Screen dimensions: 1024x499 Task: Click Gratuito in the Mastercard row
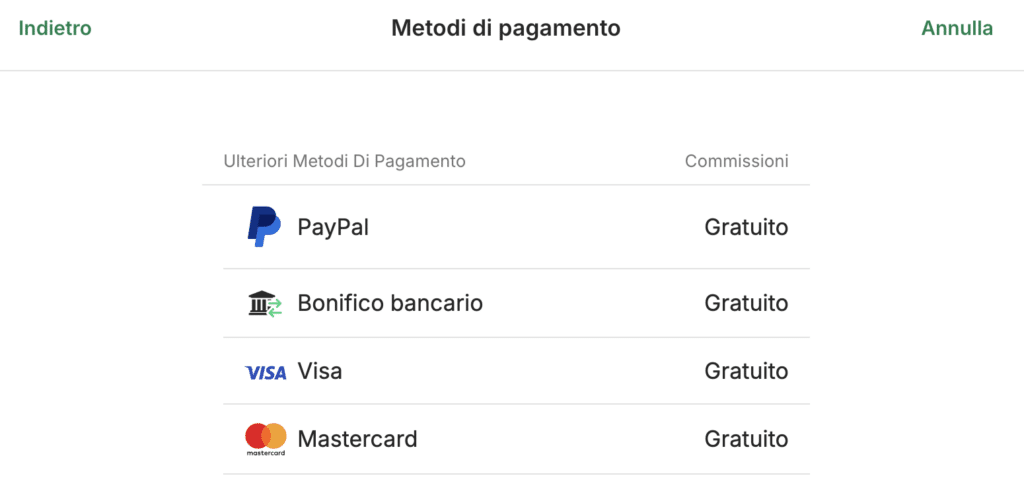click(746, 439)
